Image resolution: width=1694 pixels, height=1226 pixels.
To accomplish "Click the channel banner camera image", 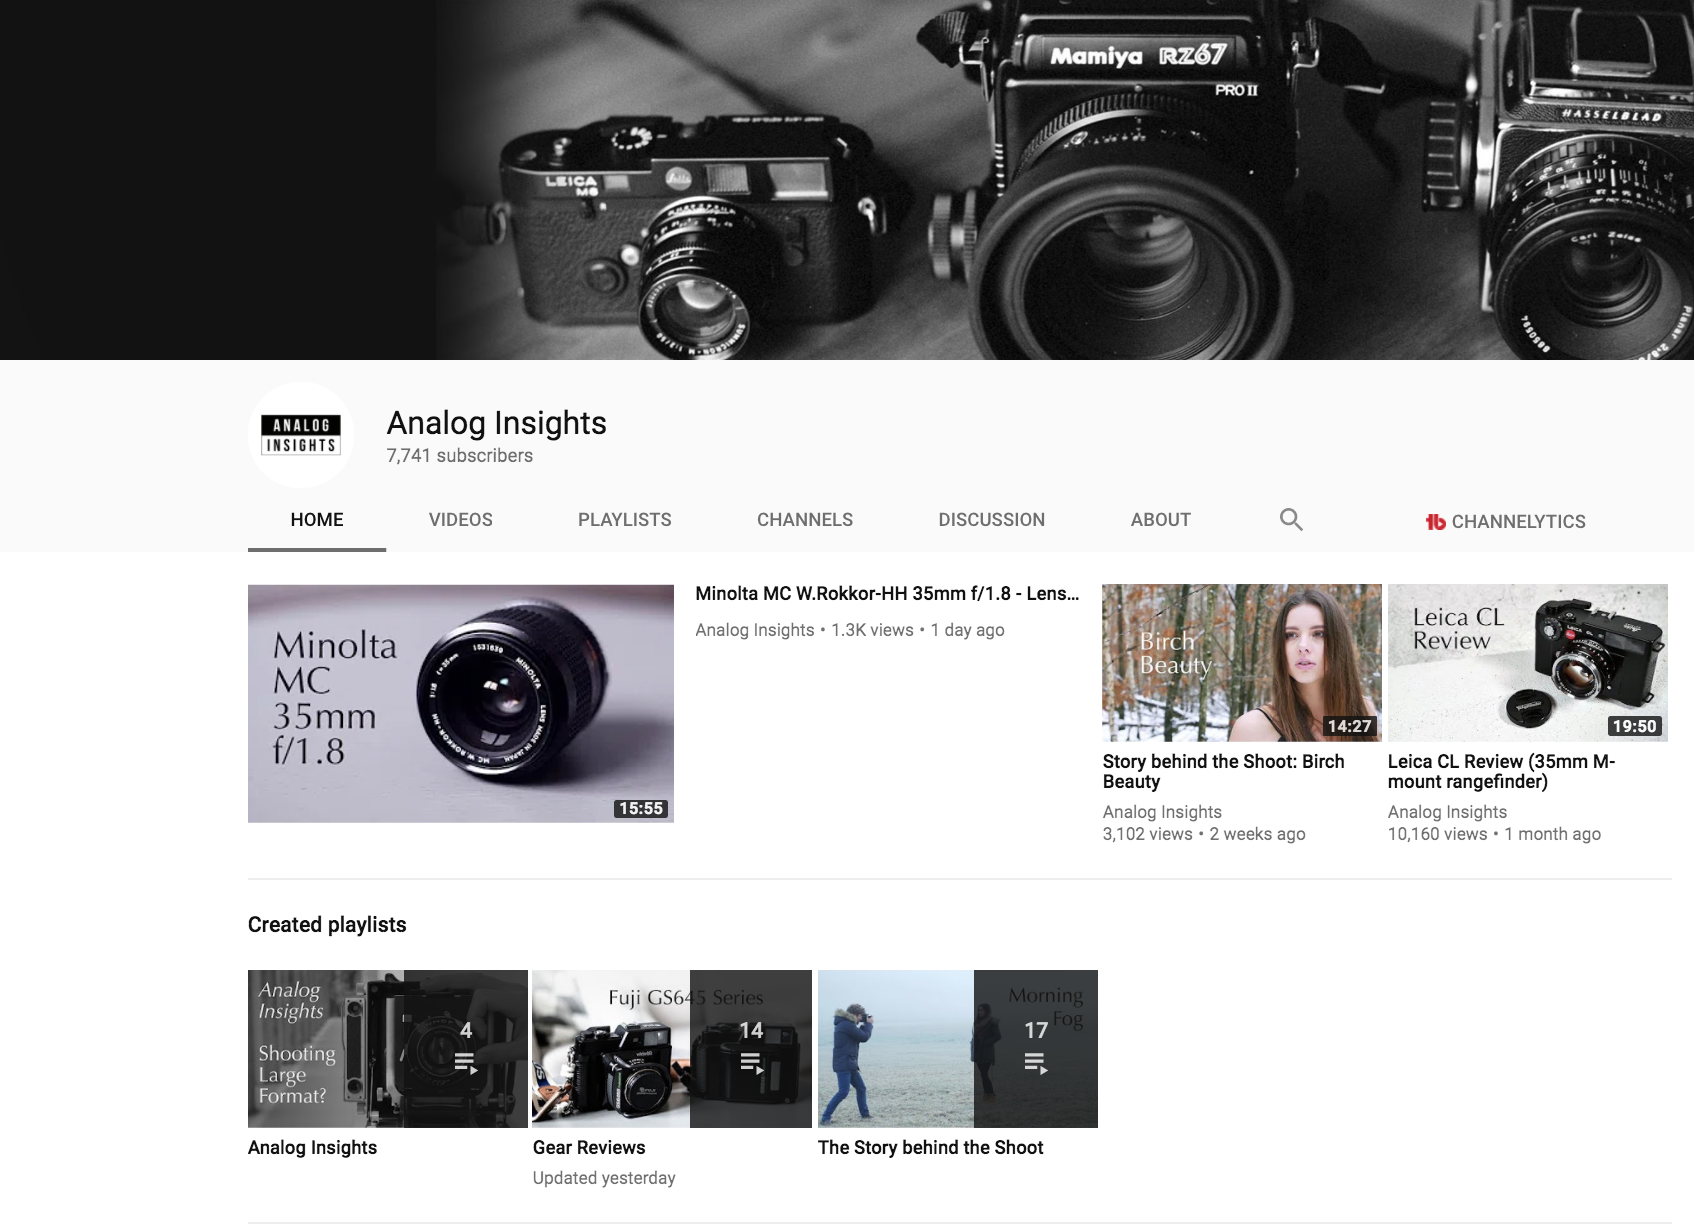I will pos(847,180).
